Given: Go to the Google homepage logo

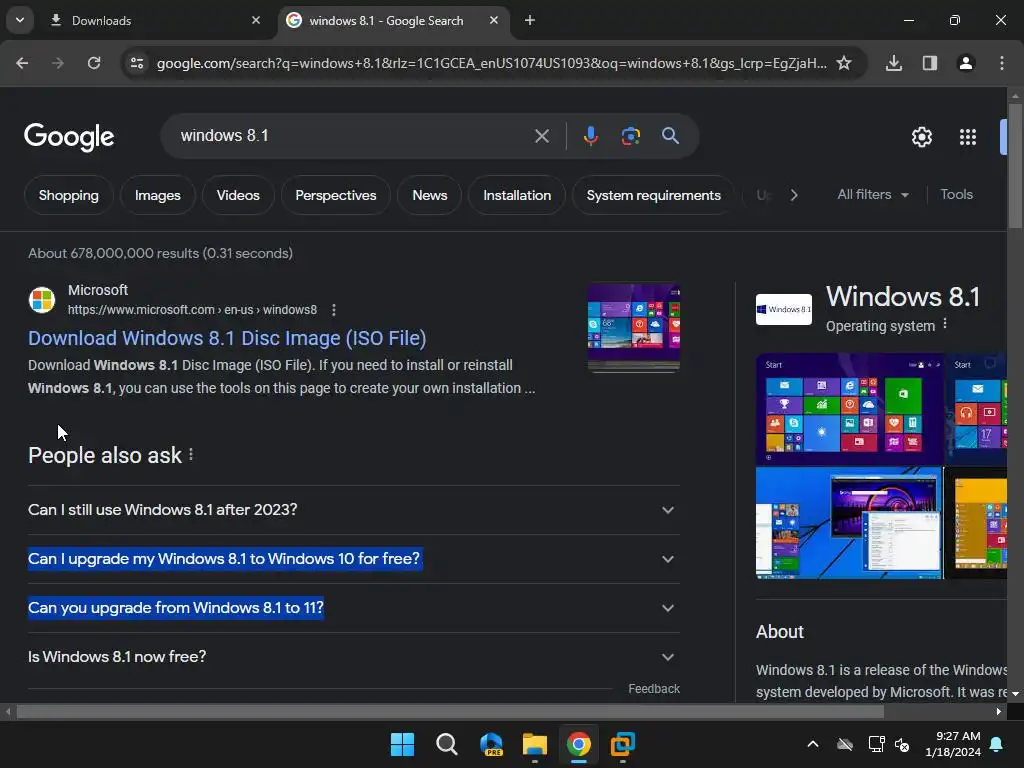Looking at the screenshot, I should [x=69, y=136].
